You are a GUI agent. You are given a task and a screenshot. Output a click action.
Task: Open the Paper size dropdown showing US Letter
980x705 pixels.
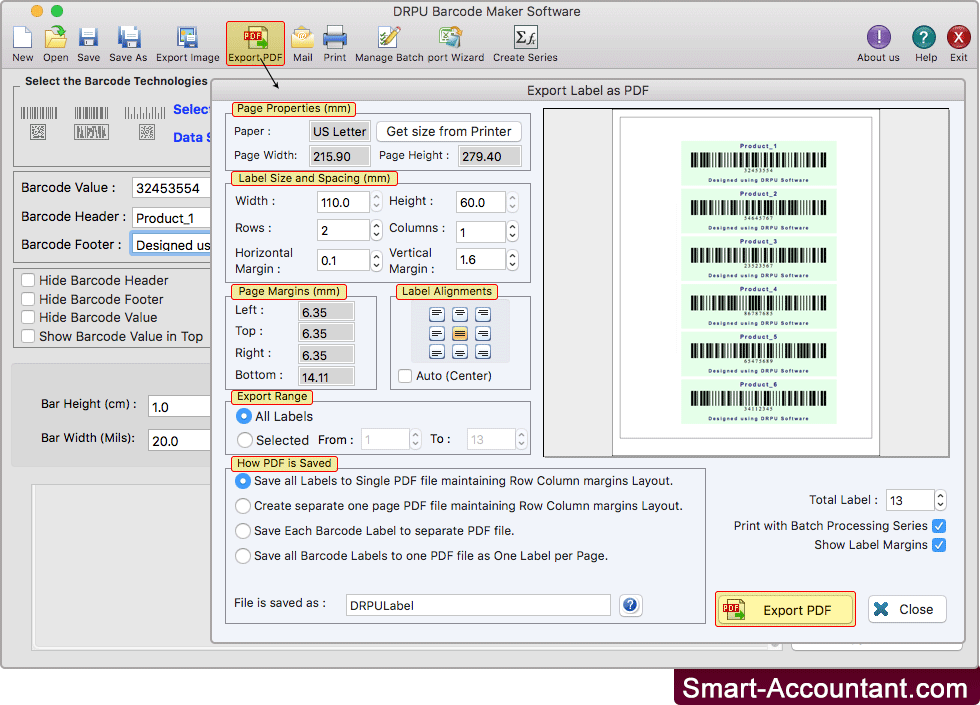339,130
